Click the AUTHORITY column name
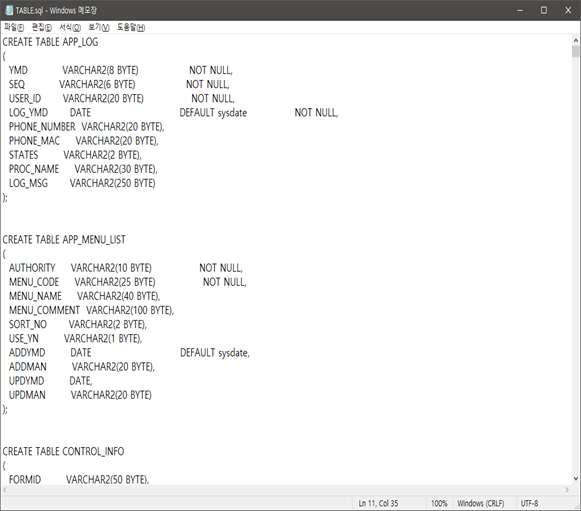 coord(32,268)
